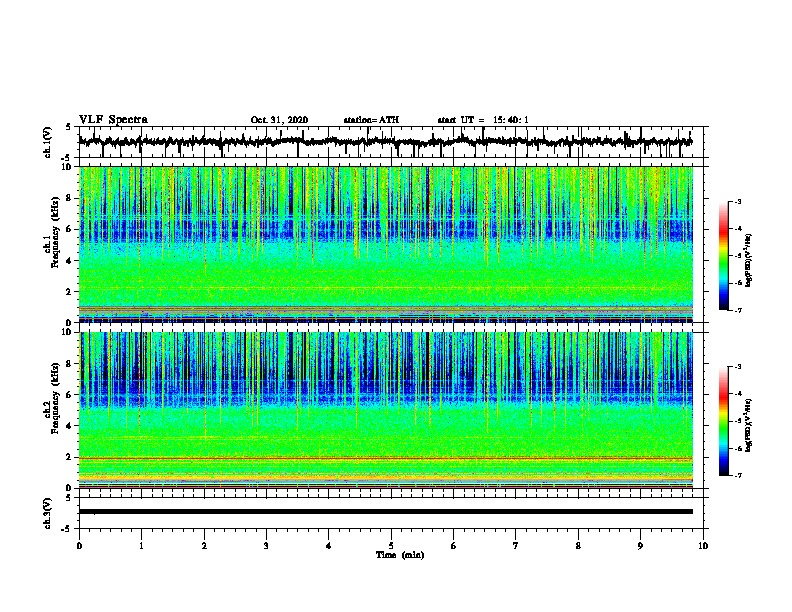Click the ch.2 frequency tick label "4"
Viewport: 792px width, 612px height.
70,426
